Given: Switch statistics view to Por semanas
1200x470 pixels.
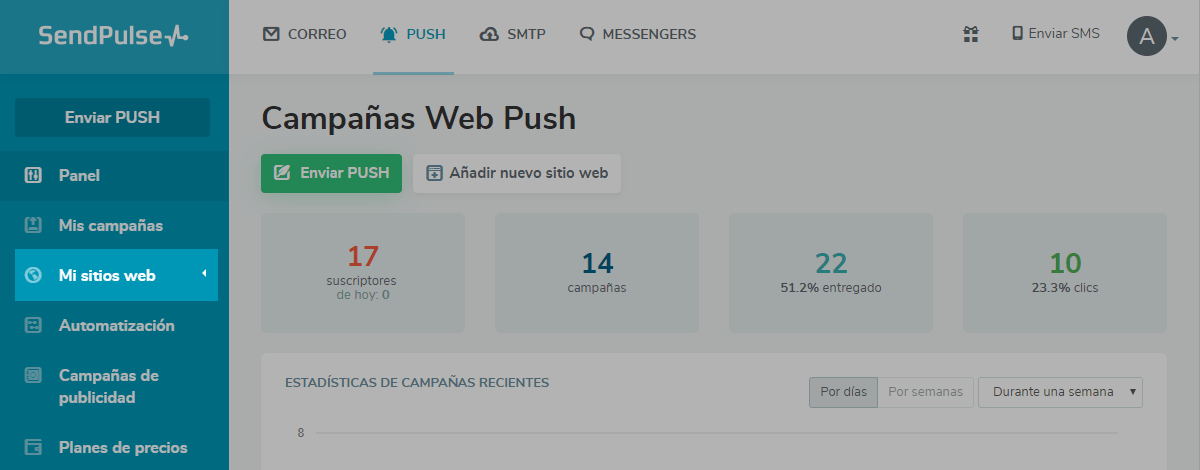Looking at the screenshot, I should click(x=925, y=392).
